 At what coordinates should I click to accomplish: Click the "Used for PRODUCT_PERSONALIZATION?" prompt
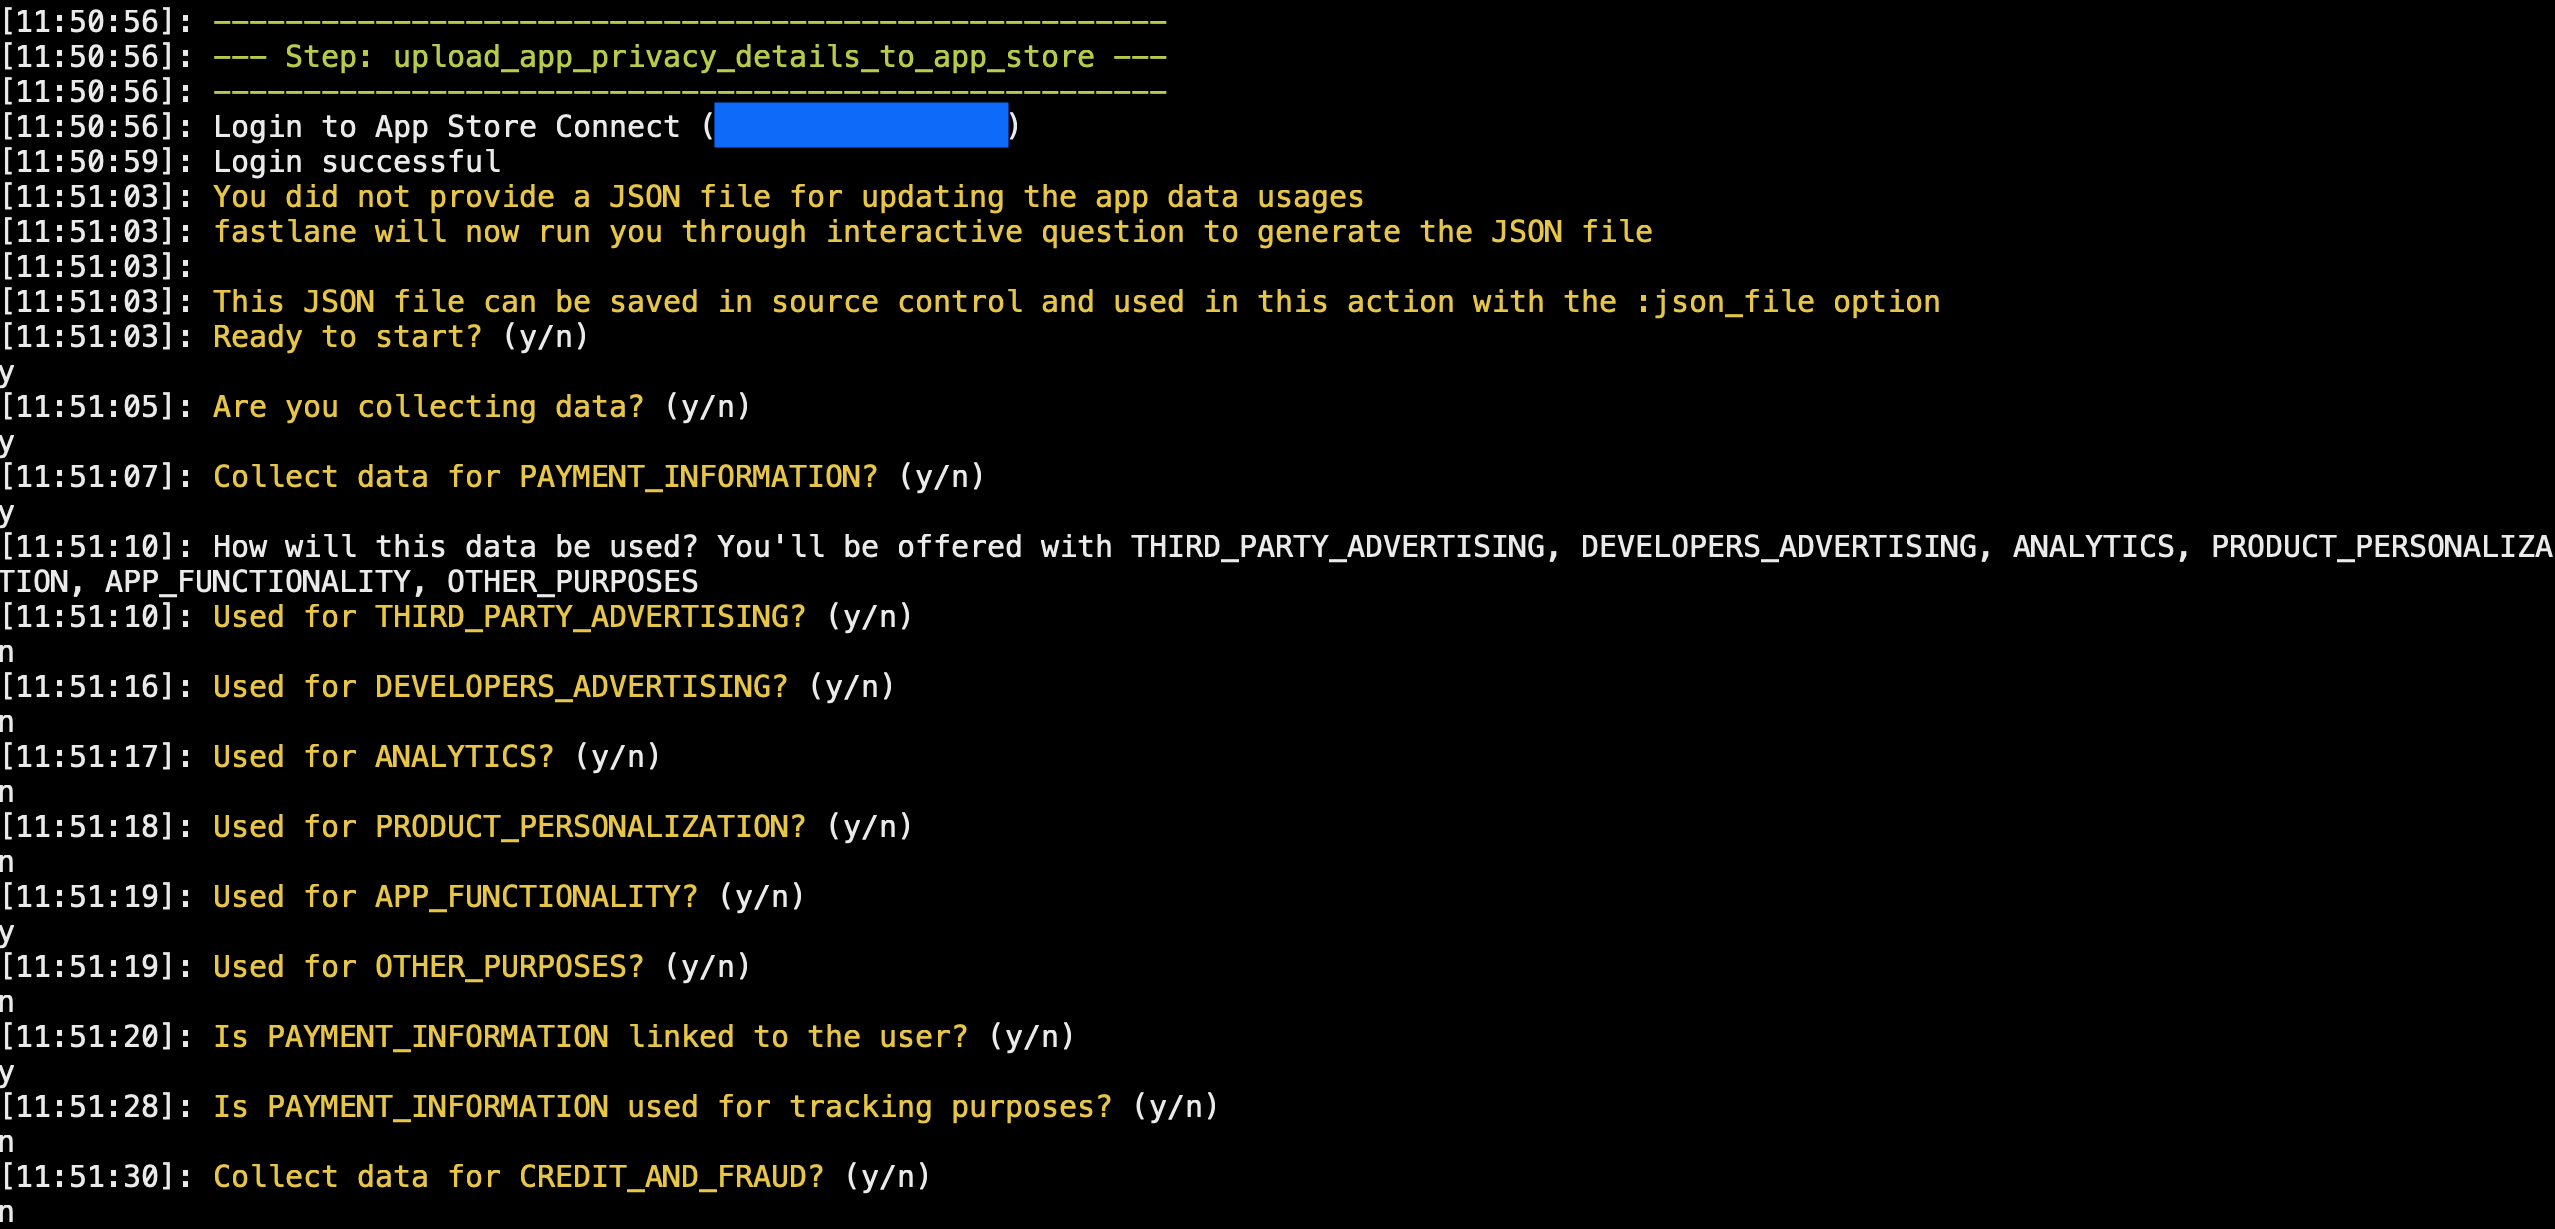point(562,827)
